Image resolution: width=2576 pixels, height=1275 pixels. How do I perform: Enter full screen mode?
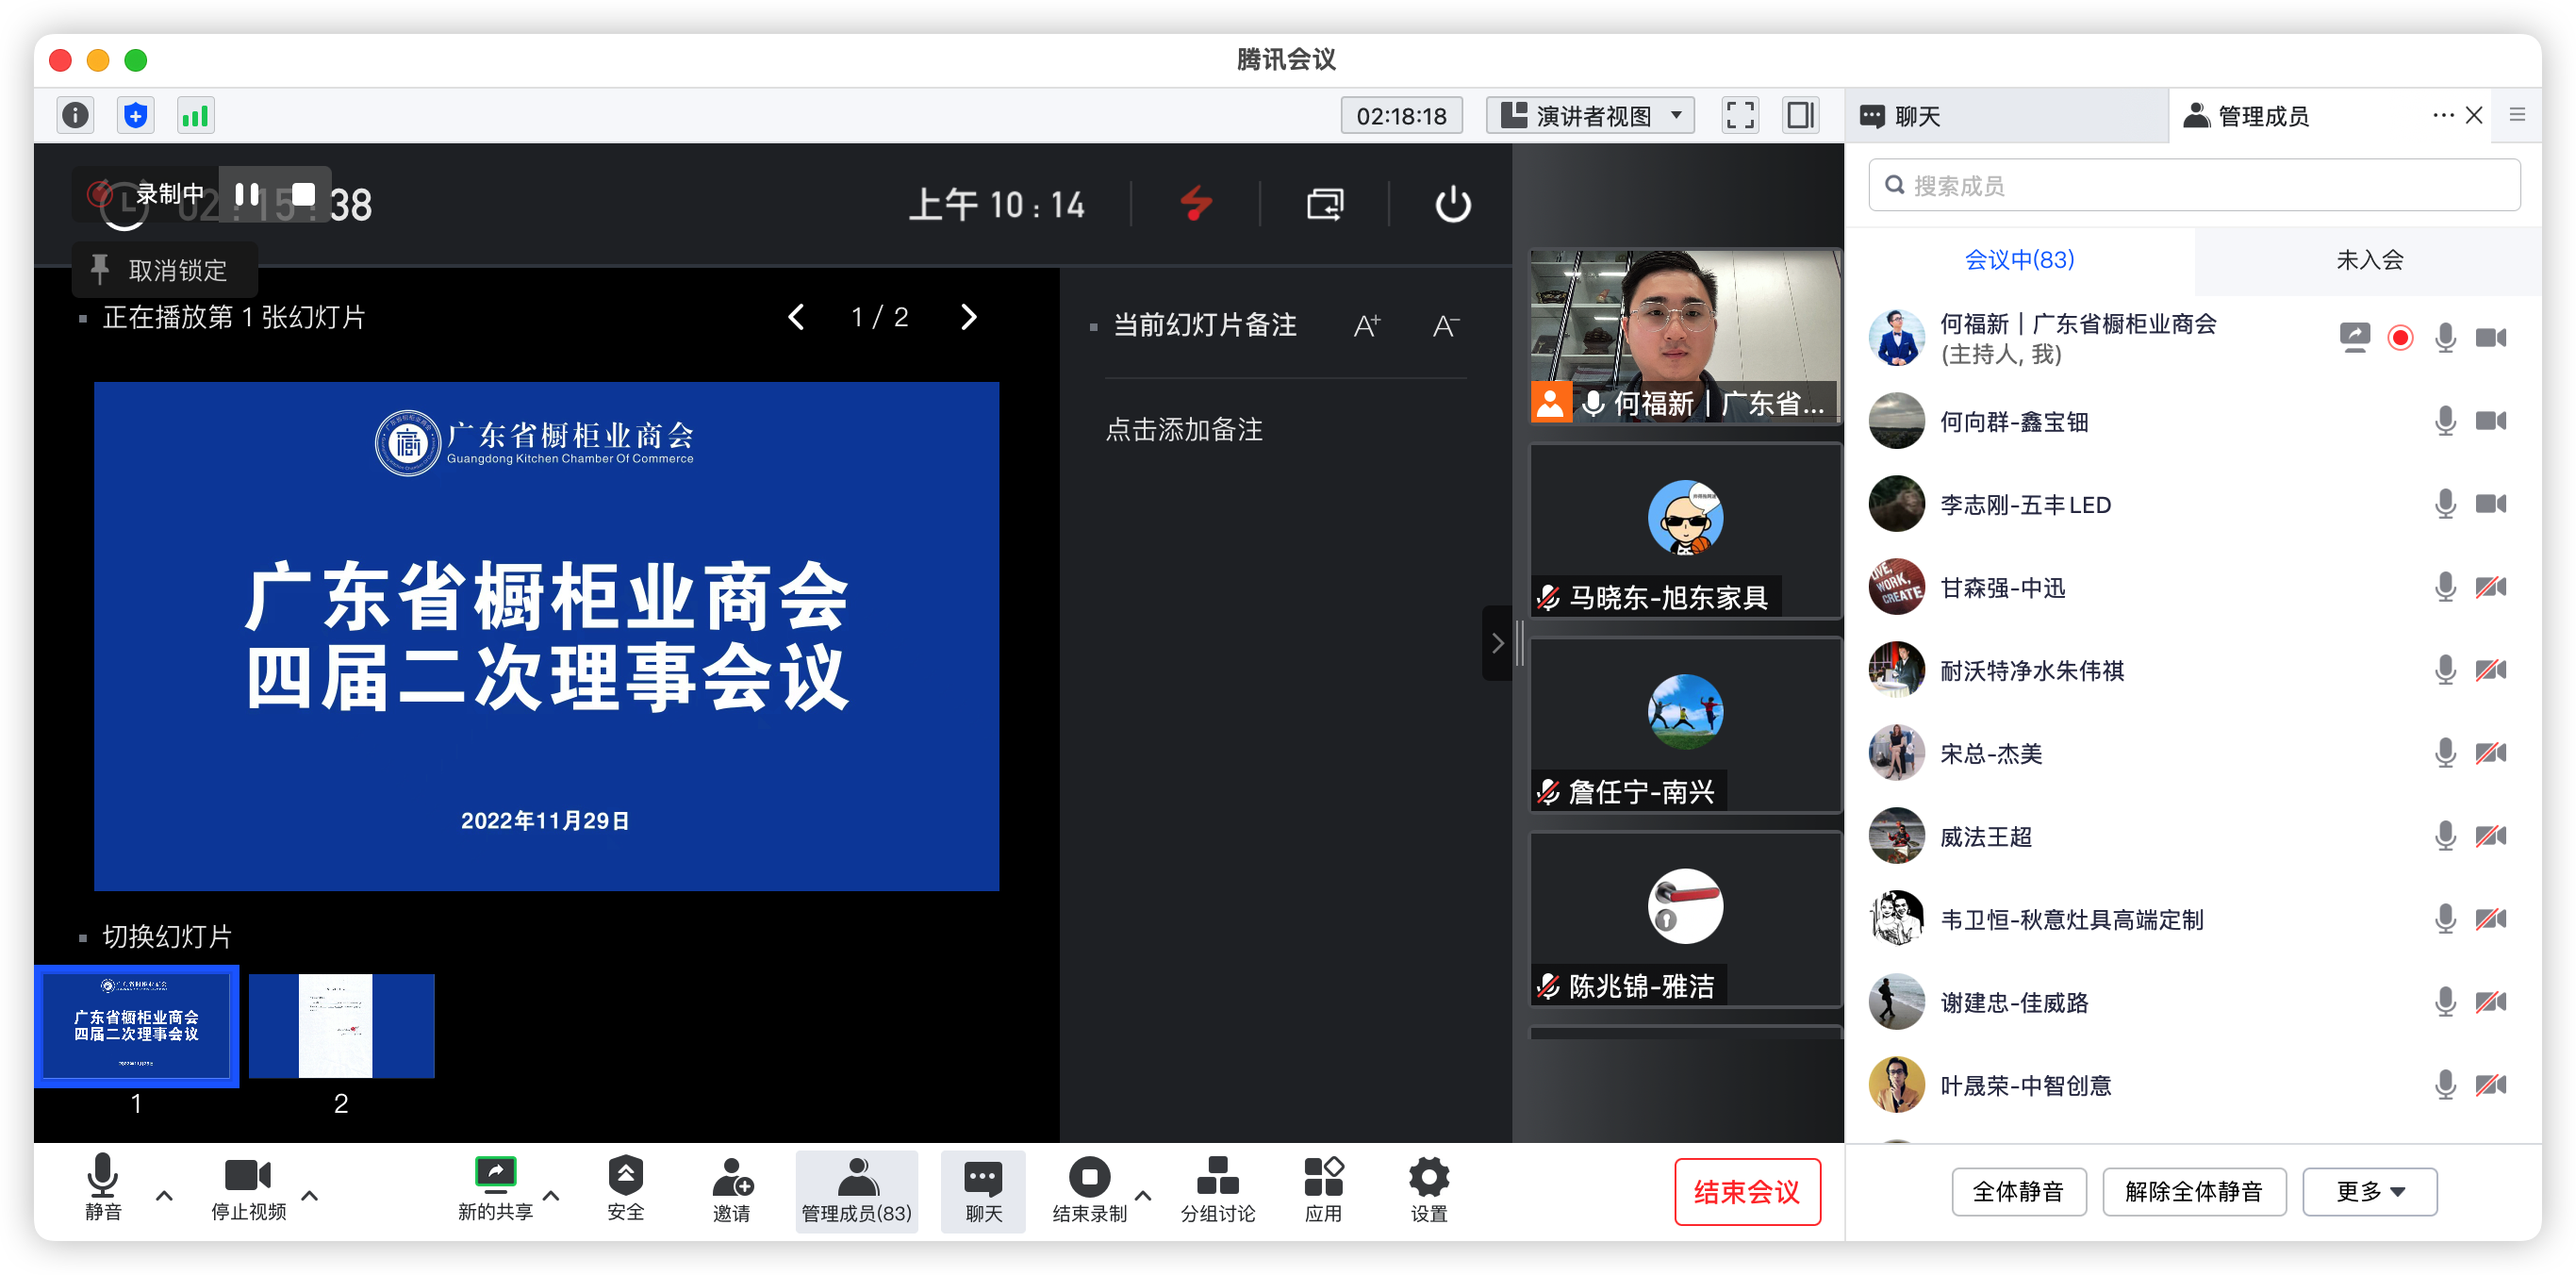(1739, 116)
